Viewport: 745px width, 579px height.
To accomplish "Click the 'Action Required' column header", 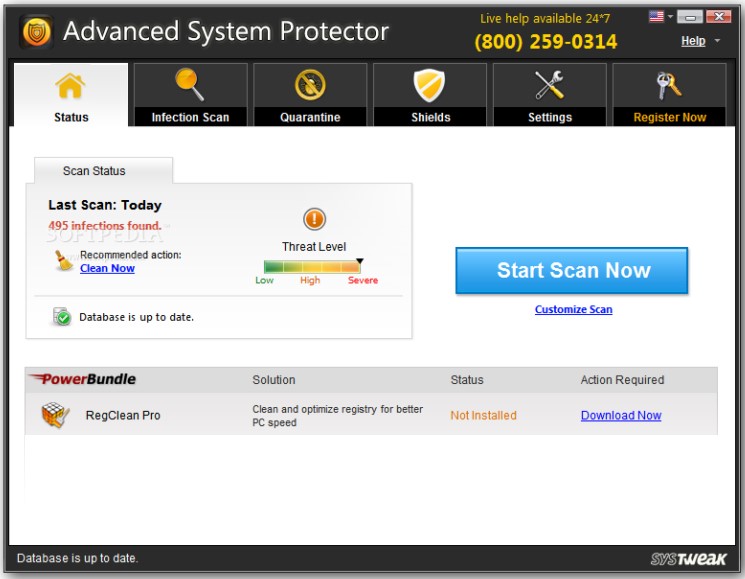I will [x=622, y=380].
